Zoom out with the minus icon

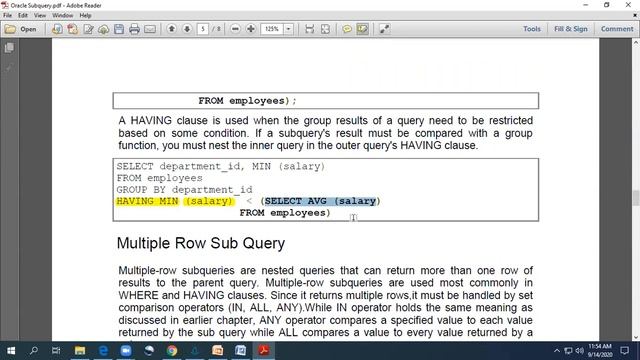pos(235,29)
